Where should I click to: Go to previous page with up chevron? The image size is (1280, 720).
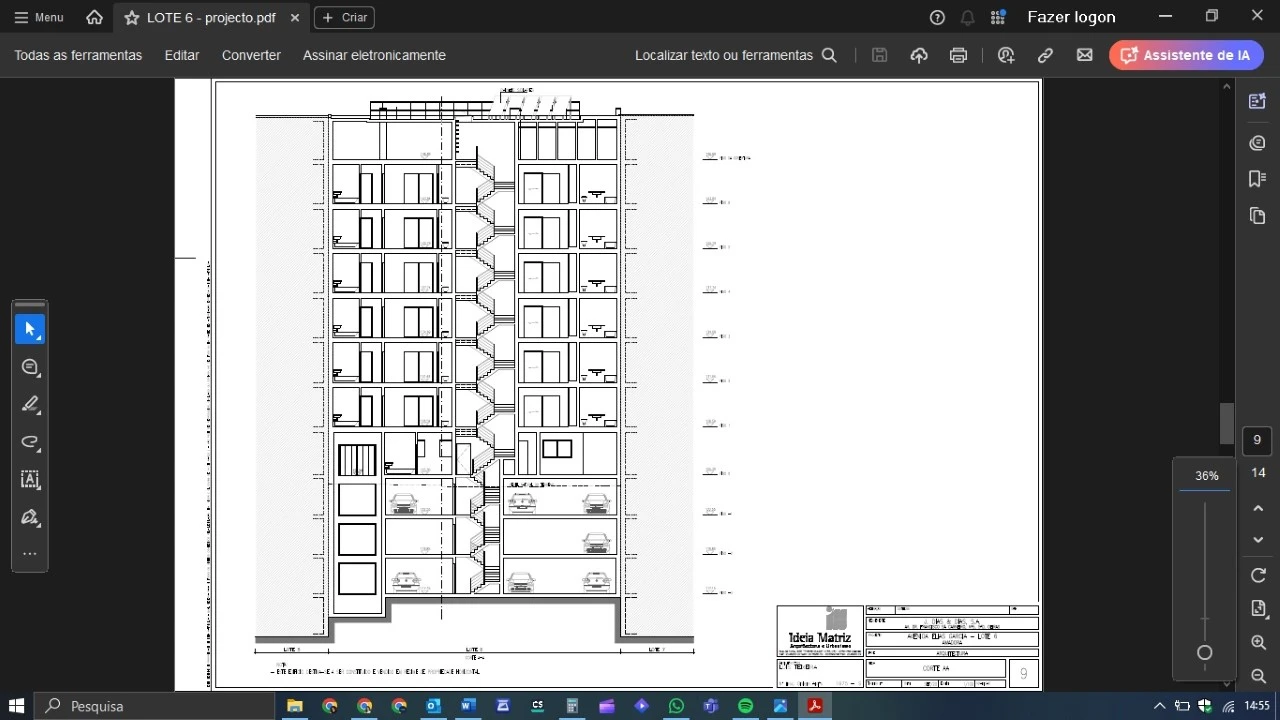1258,508
